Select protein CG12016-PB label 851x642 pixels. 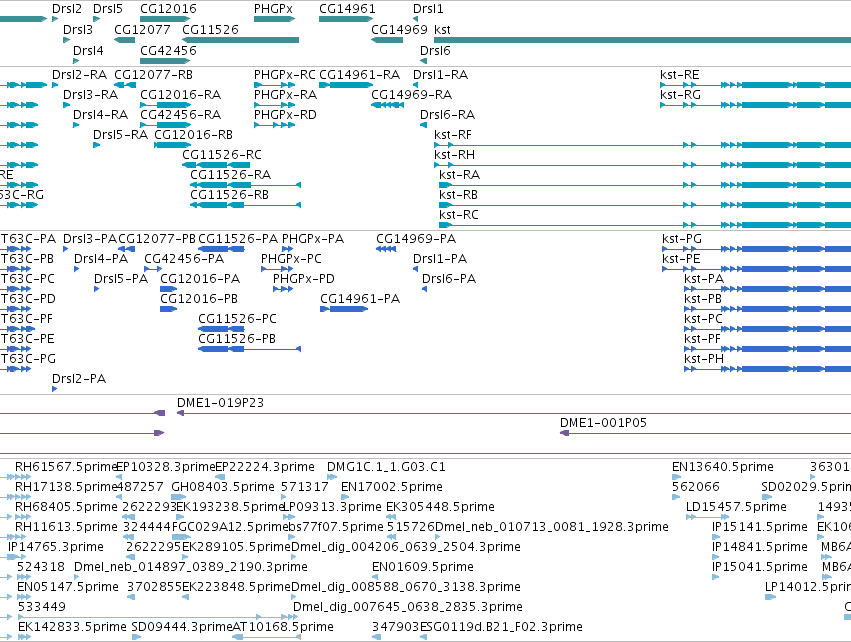point(199,299)
